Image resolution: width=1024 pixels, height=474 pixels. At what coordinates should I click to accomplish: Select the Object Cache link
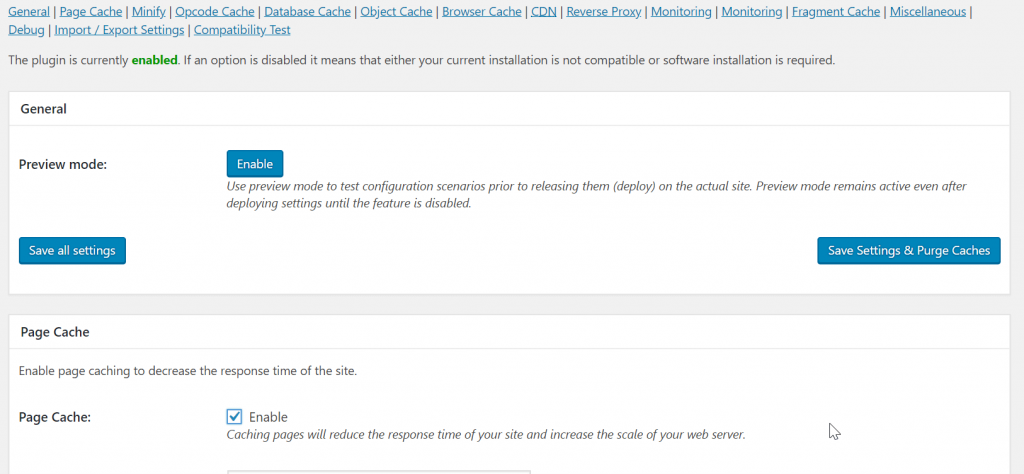coord(396,11)
